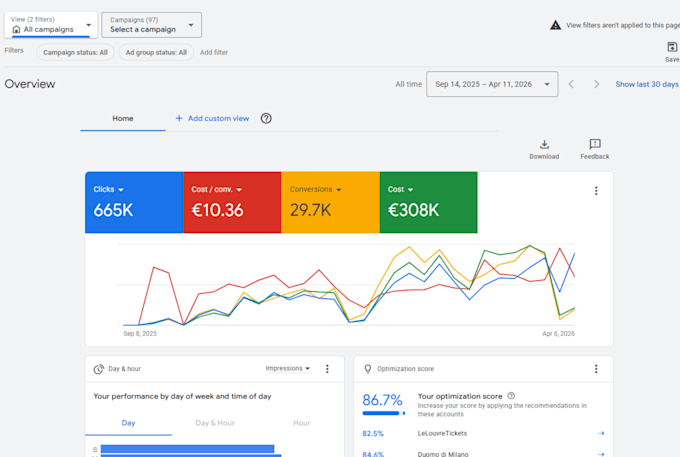Click the 86.7% optimization score progress bar
Viewport: 680px width, 457px height.
point(384,413)
